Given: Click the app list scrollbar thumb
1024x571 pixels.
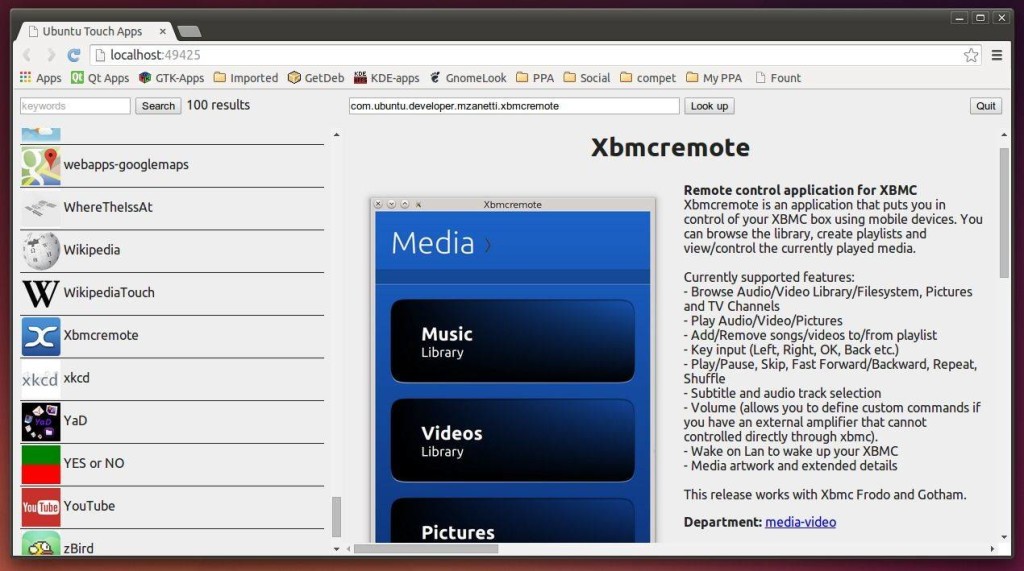Looking at the screenshot, I should tap(336, 516).
